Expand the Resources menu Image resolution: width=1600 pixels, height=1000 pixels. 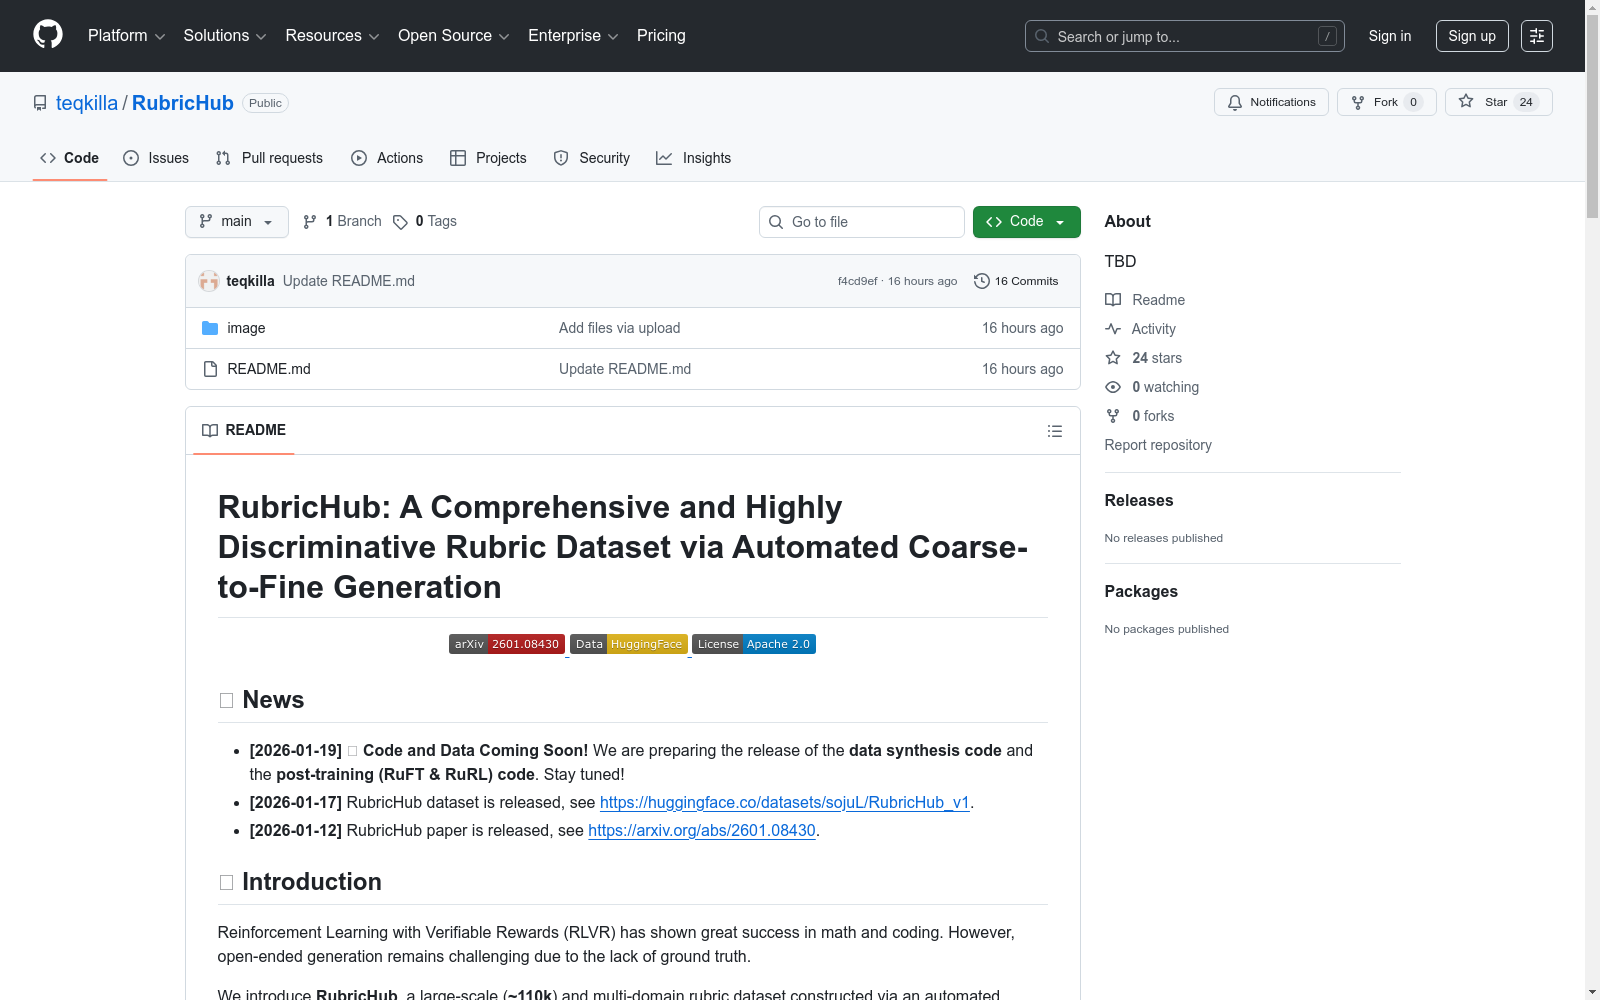point(332,36)
